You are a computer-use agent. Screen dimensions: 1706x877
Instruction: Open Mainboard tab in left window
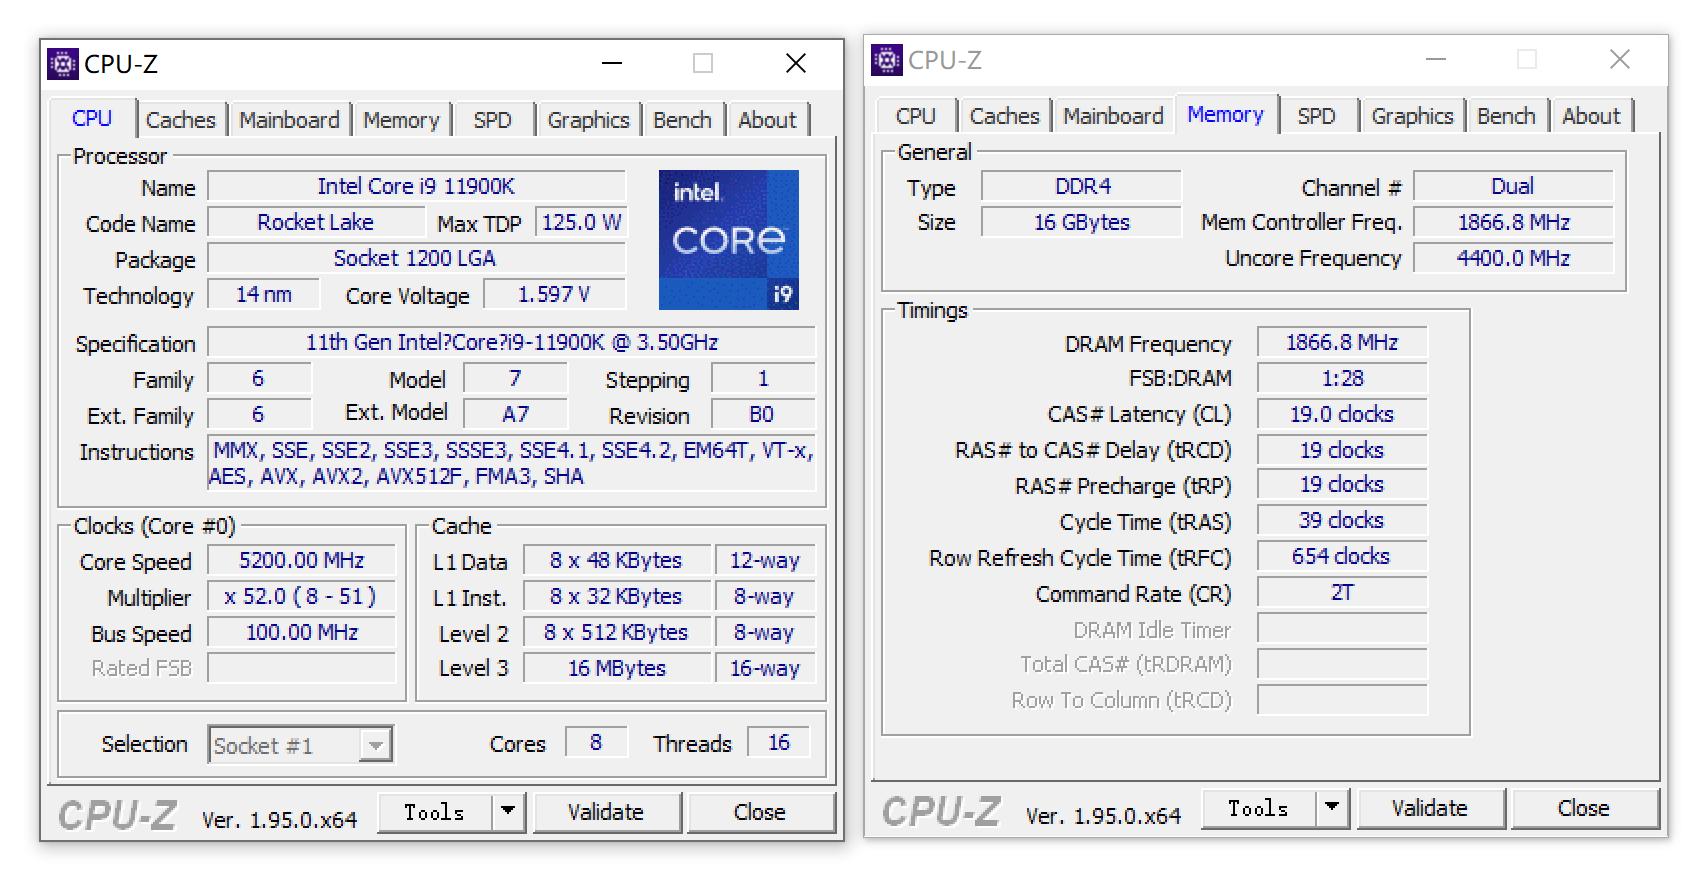tap(289, 120)
